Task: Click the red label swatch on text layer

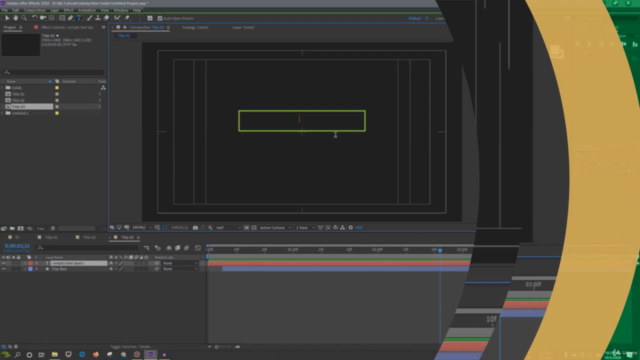Action: point(30,263)
